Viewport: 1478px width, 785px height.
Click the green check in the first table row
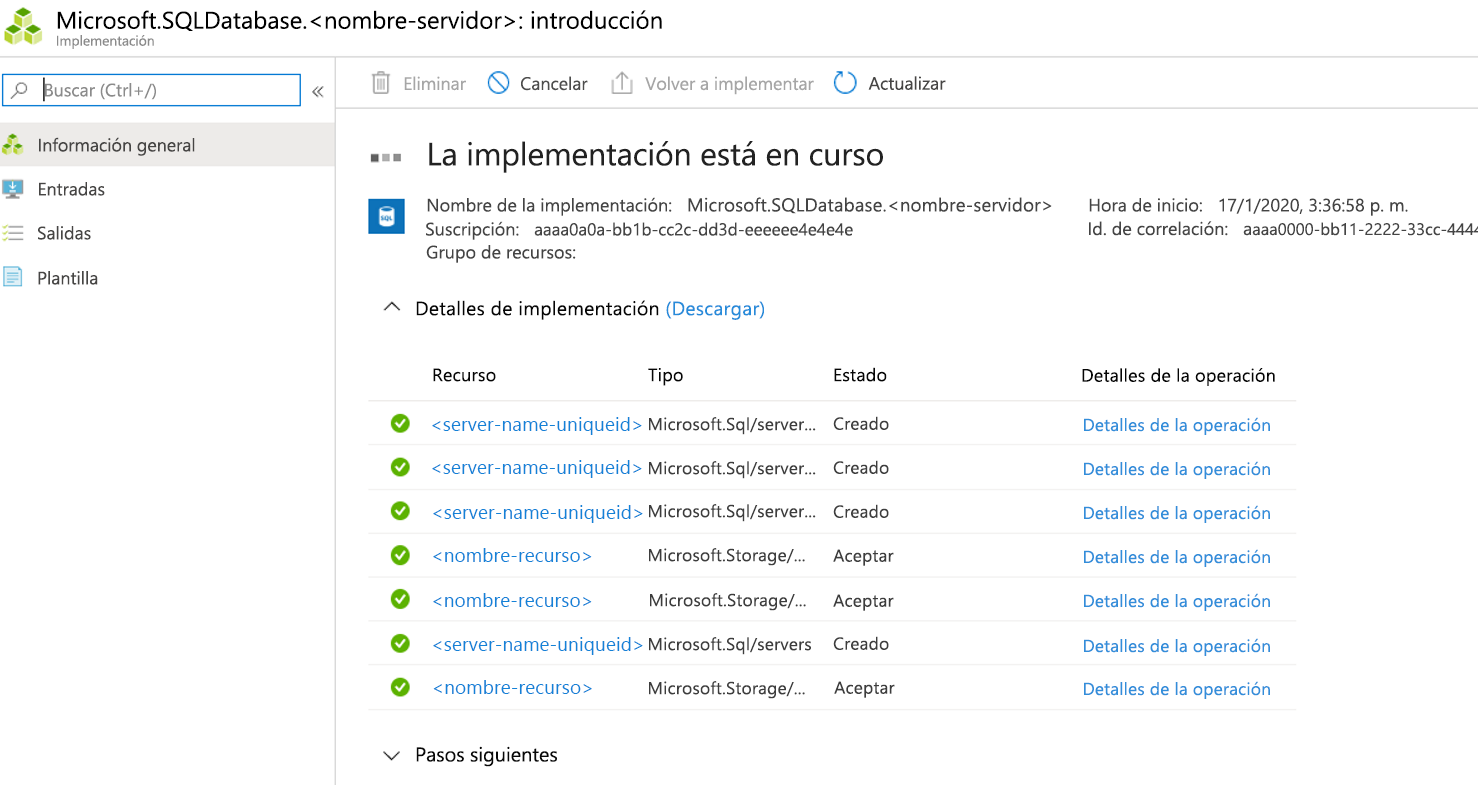tap(400, 423)
